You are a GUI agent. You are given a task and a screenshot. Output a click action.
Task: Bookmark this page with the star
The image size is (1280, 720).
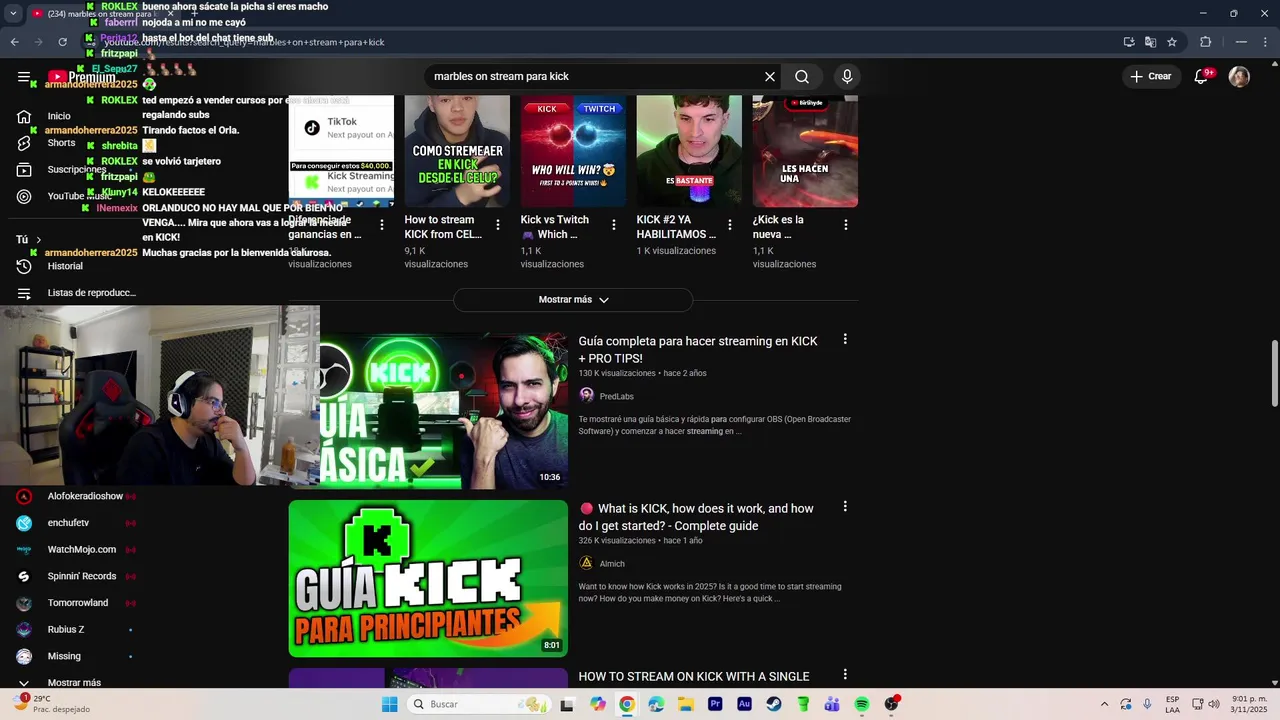pyautogui.click(x=1172, y=42)
